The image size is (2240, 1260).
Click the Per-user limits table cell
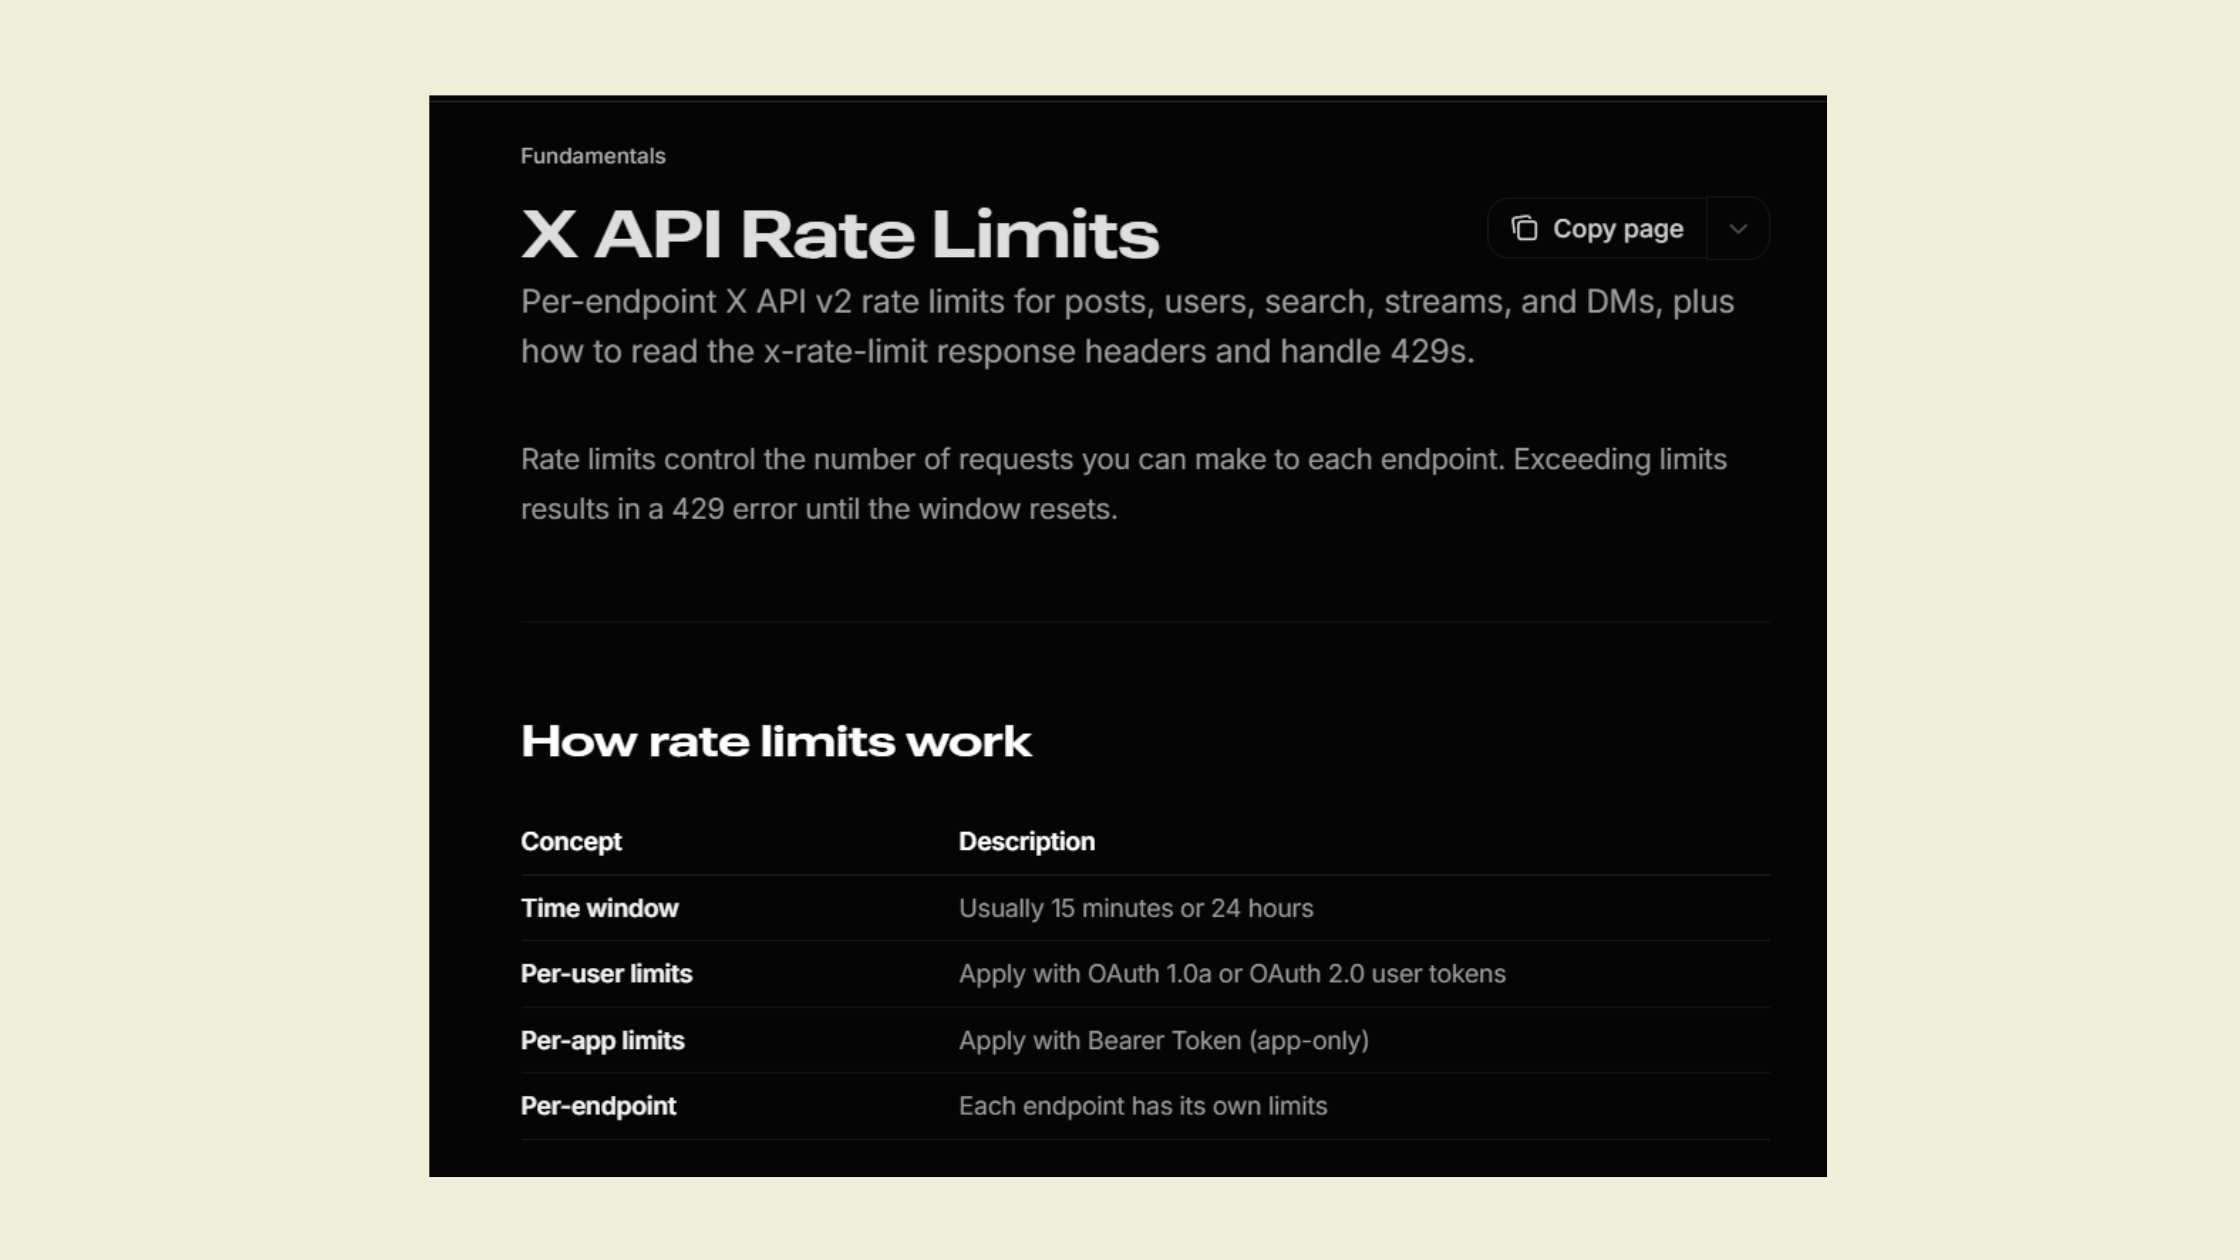(607, 974)
